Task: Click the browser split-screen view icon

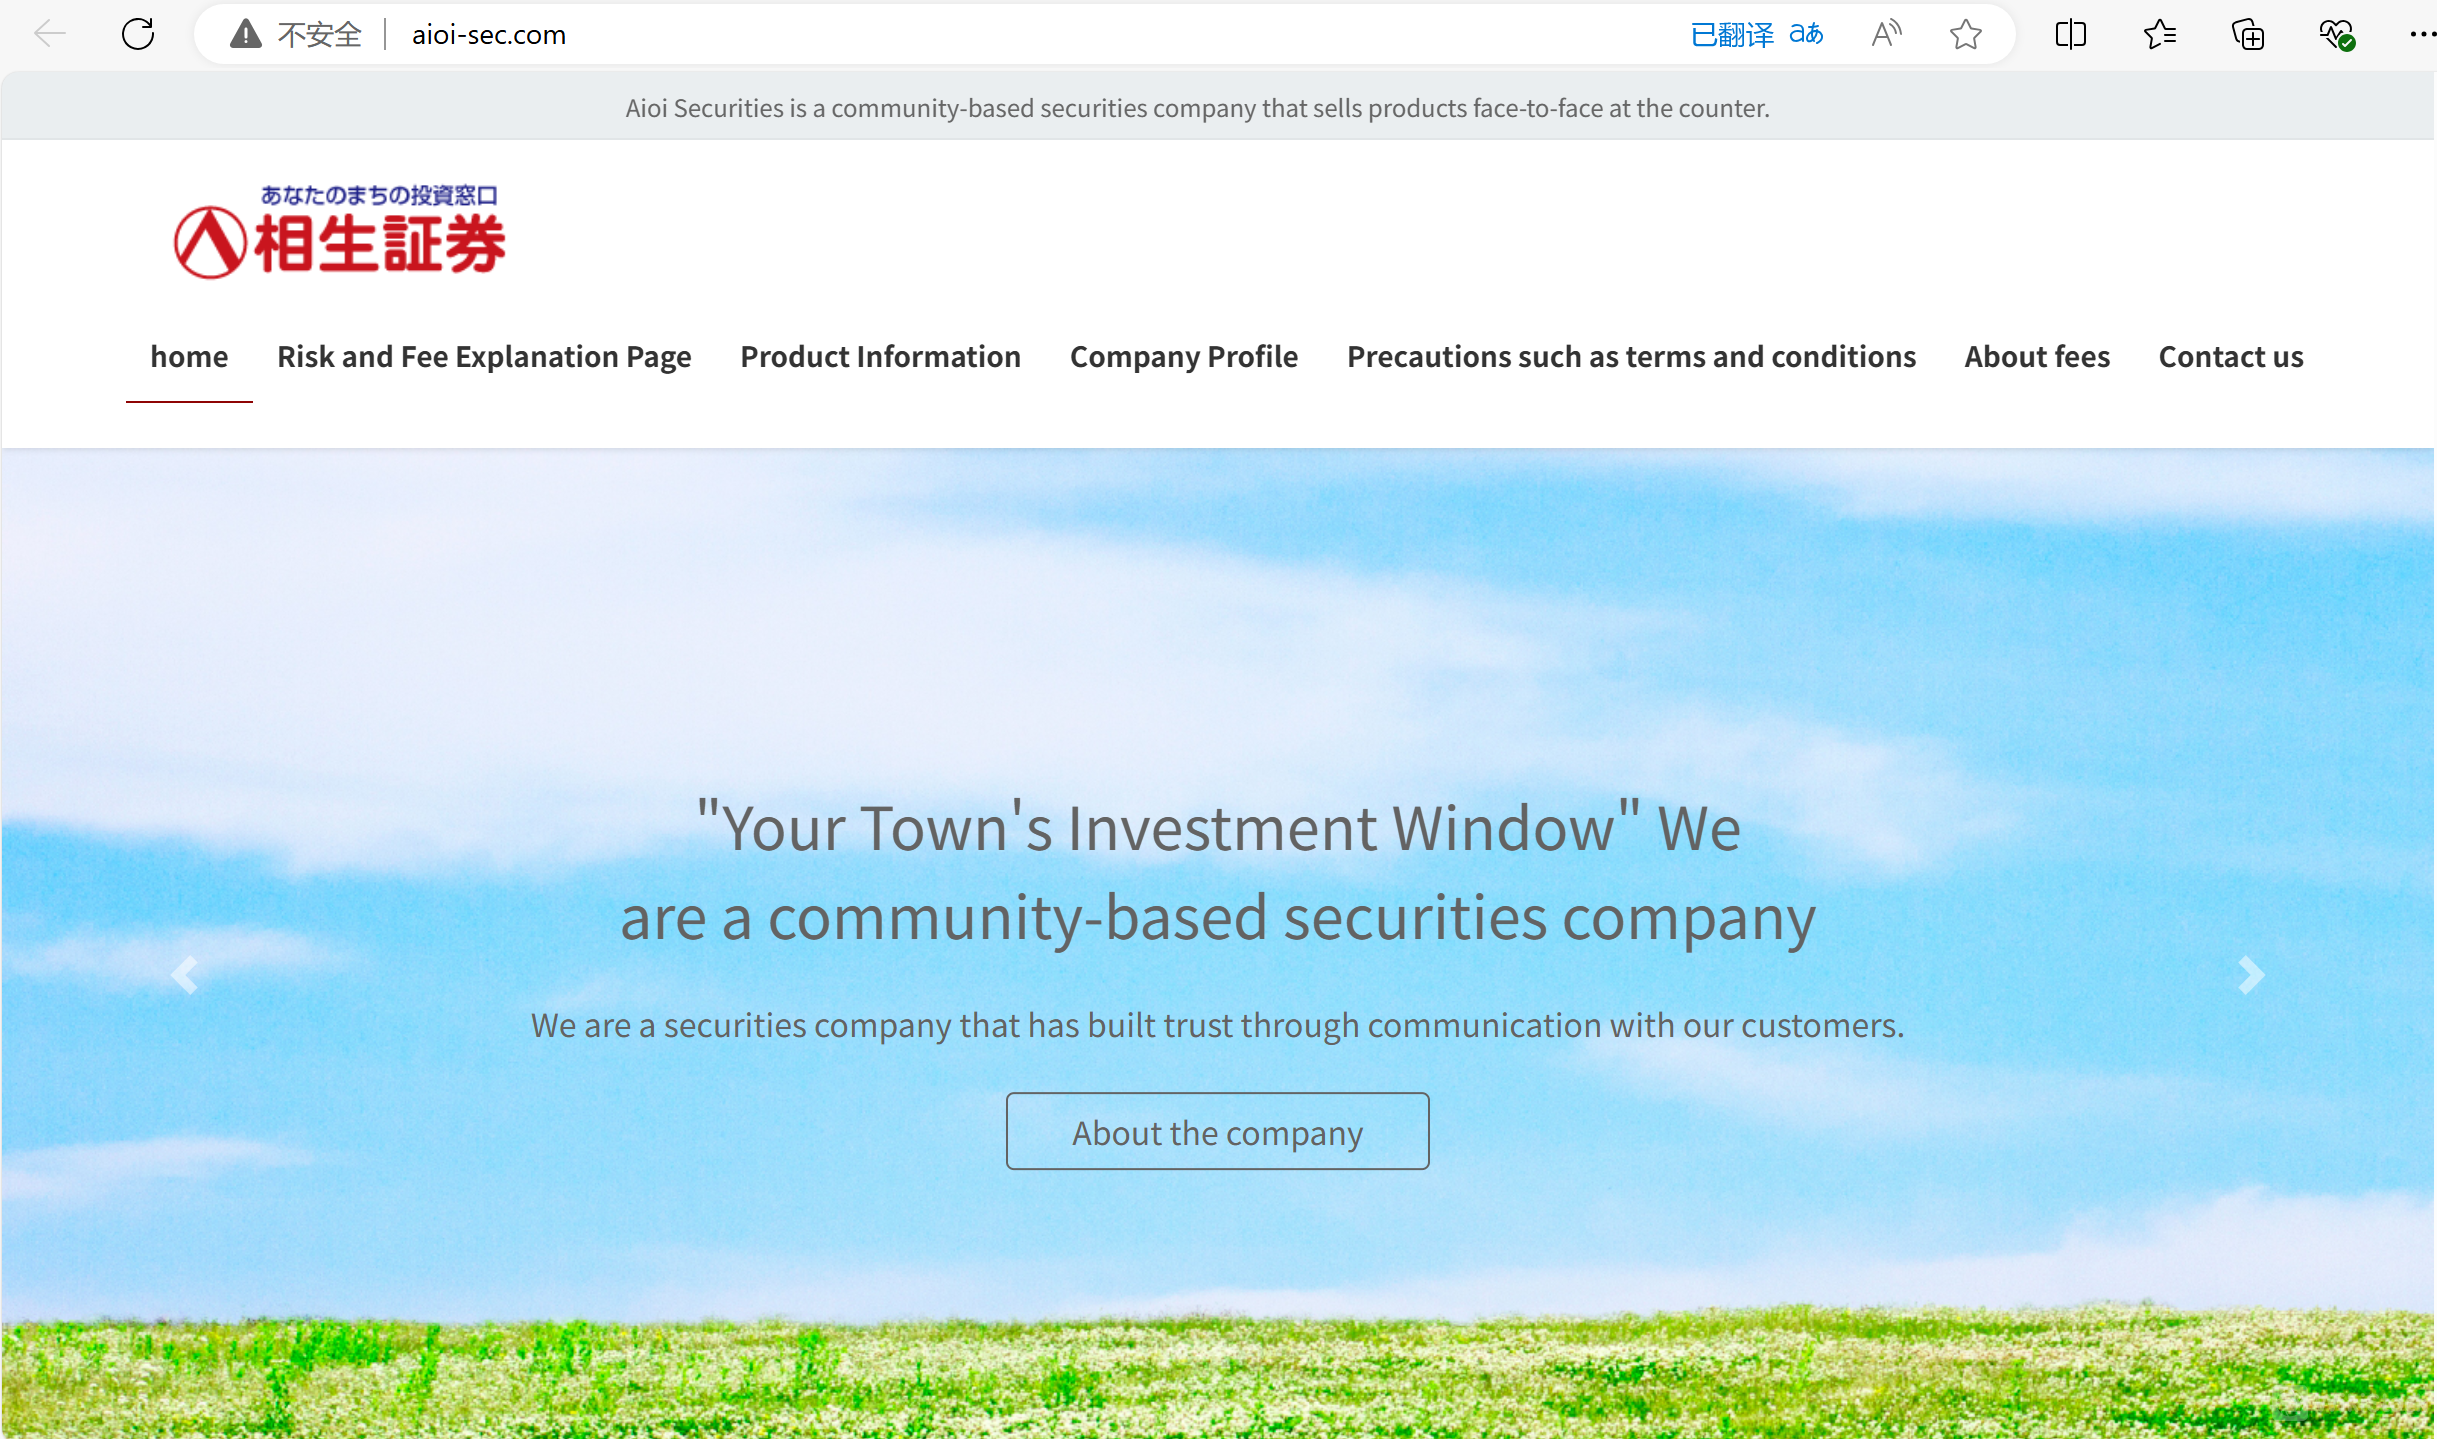Action: 2071,33
